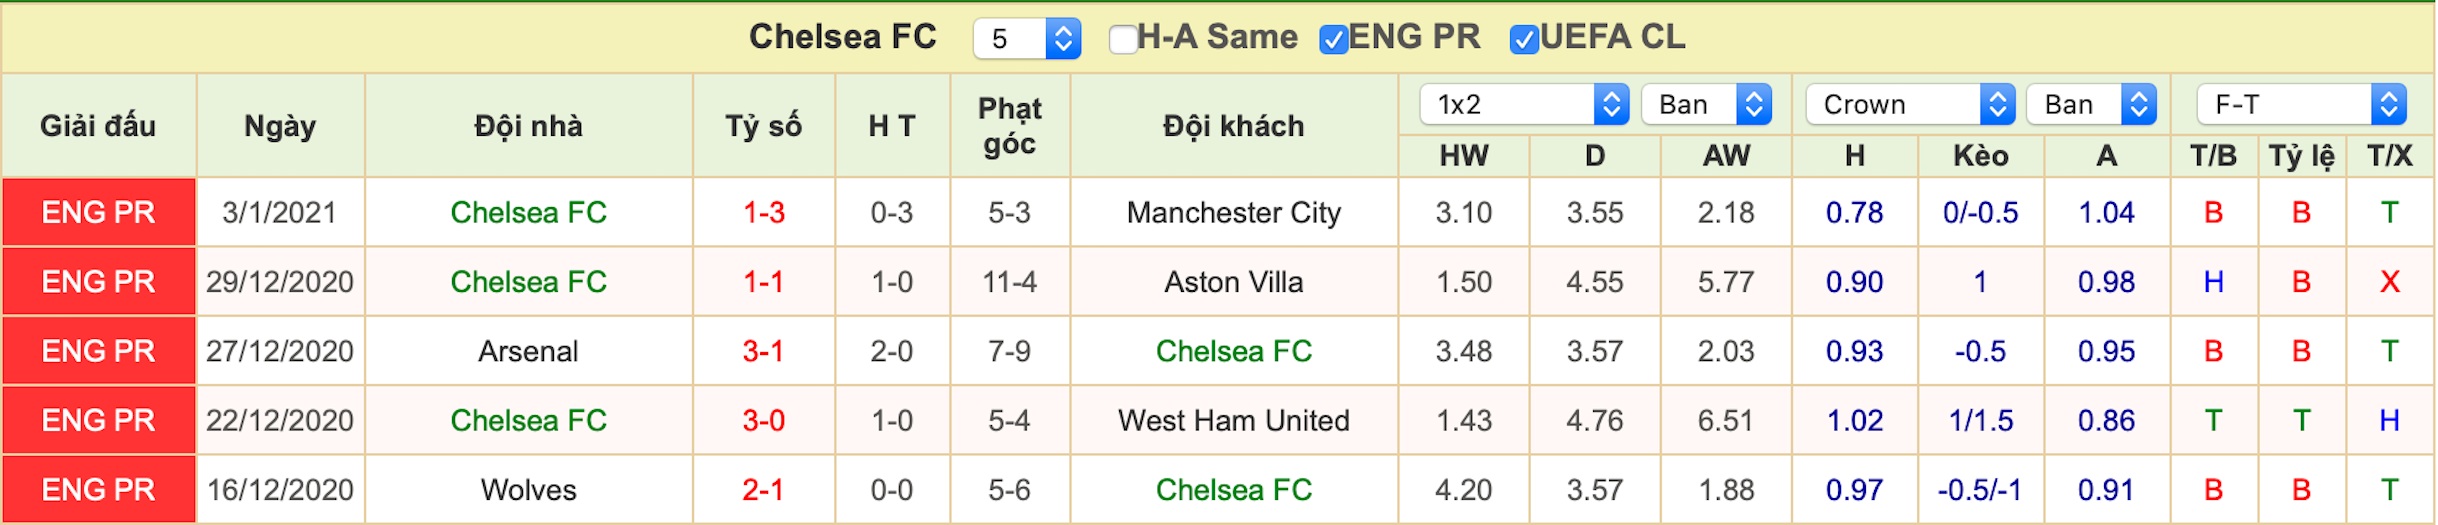Toggle the H-A Same checkbox
Viewport: 2438px width, 525px height.
1123,39
